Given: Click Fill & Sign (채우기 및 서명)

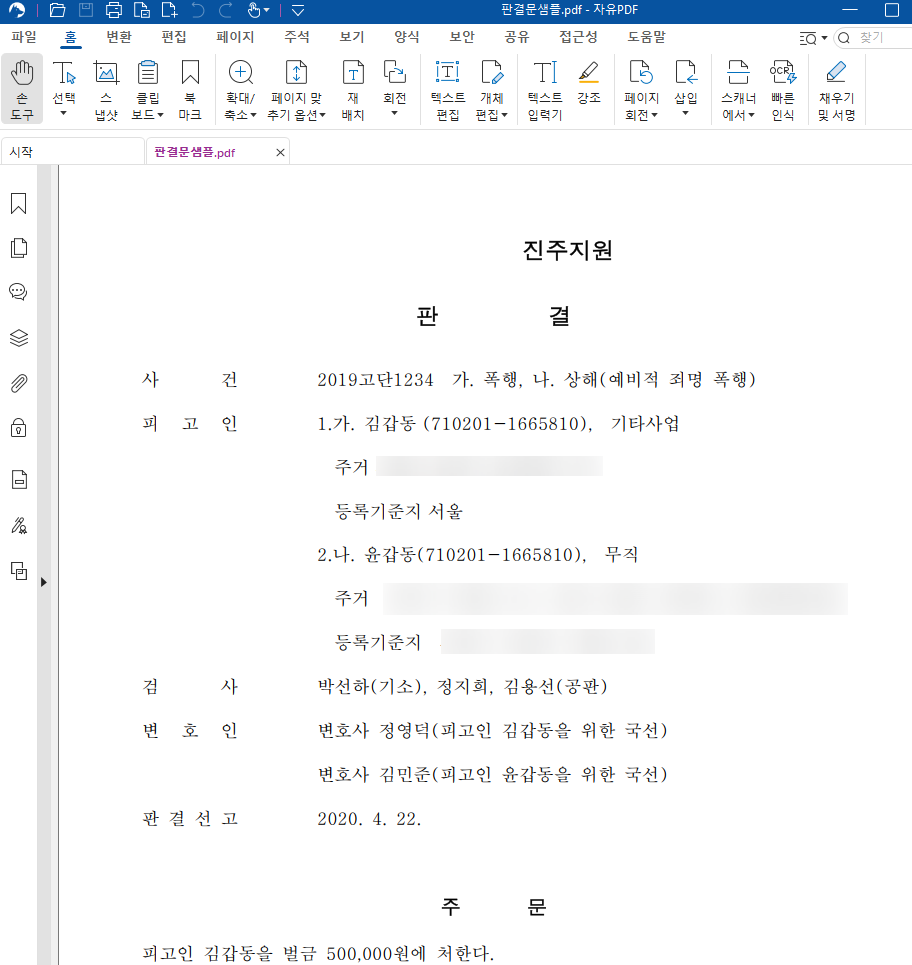Looking at the screenshot, I should [837, 89].
